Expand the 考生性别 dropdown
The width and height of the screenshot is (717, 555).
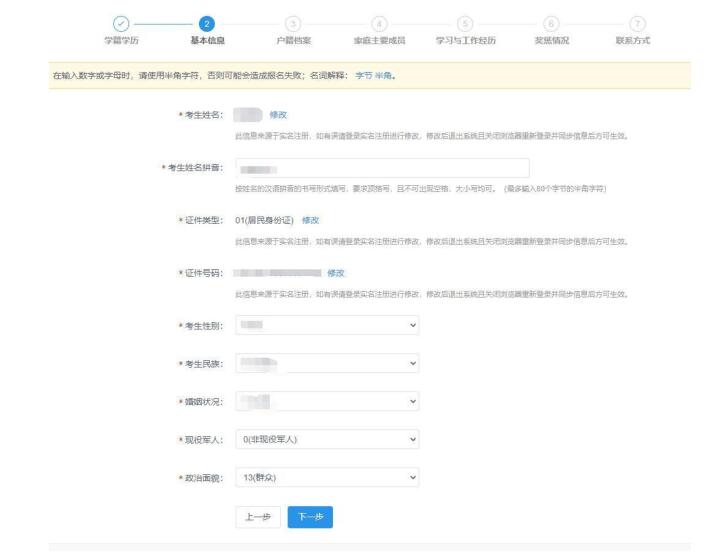[327, 325]
